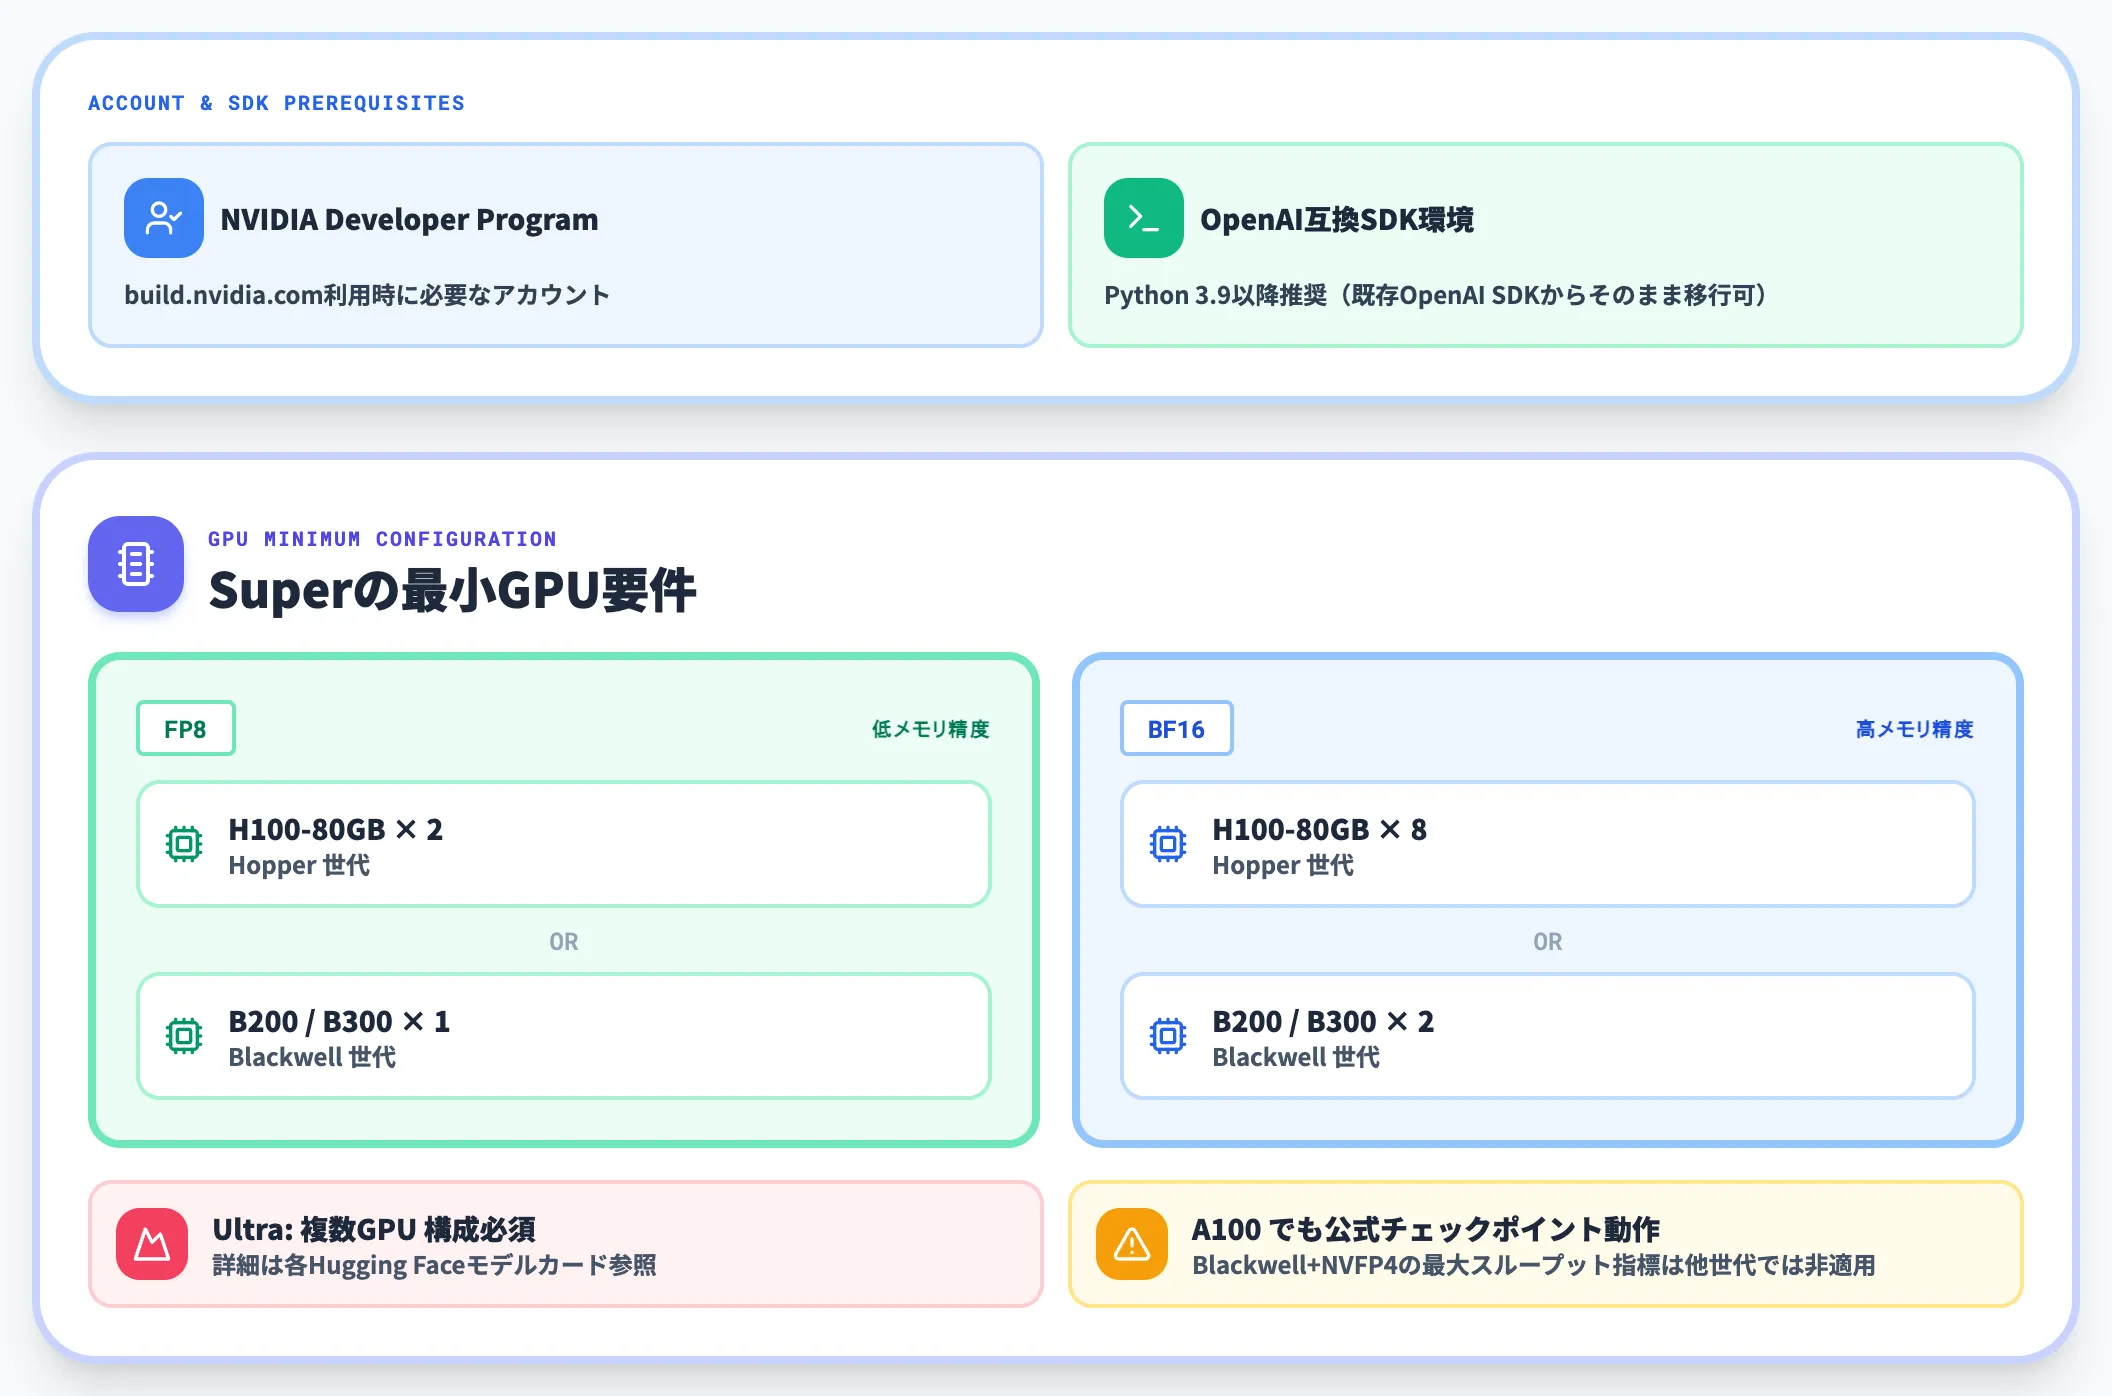Click the purple chip icon next to Superの最小GPU要件

136,564
